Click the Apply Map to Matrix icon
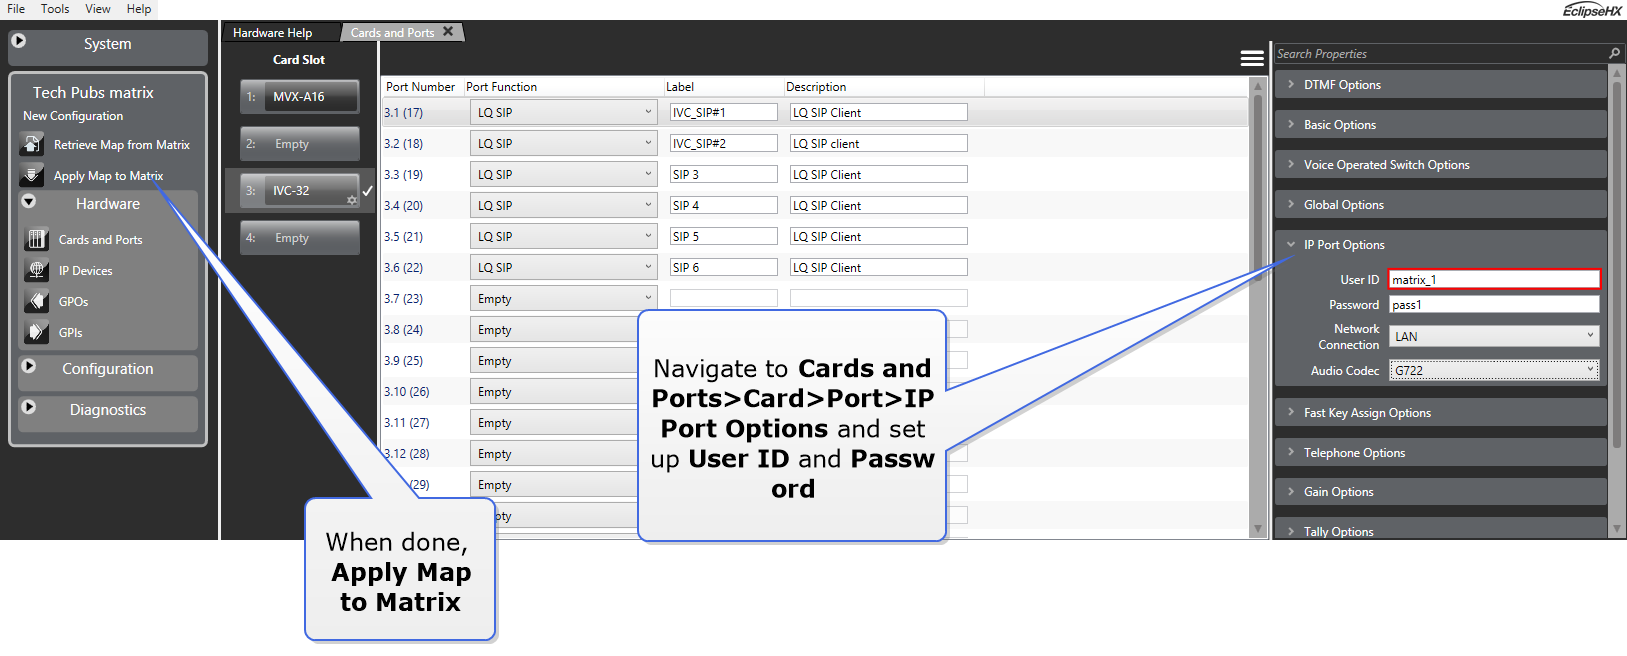Image resolution: width=1627 pixels, height=656 pixels. coord(33,176)
